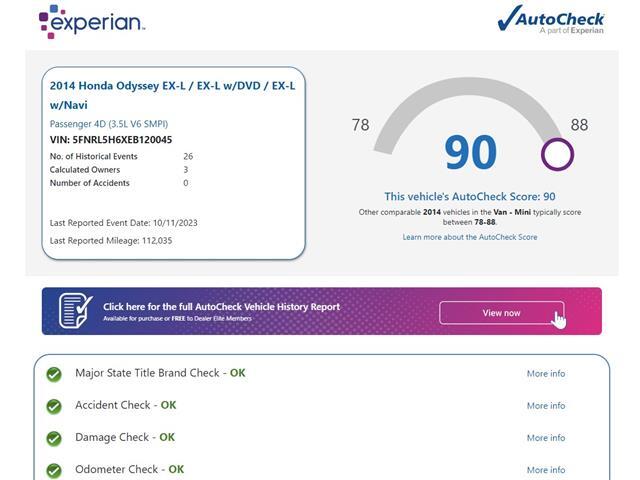Click Last Reported Event Date: 10/11/2023
The height and width of the screenshot is (480, 640).
[123, 223]
